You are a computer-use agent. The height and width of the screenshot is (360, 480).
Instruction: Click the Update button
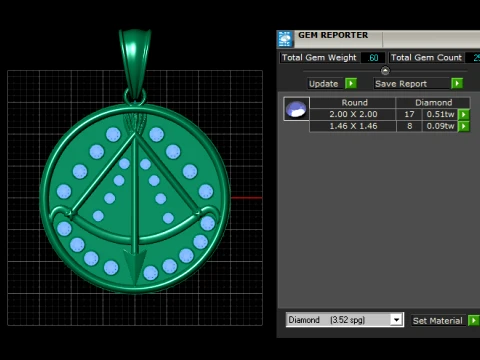tap(326, 83)
